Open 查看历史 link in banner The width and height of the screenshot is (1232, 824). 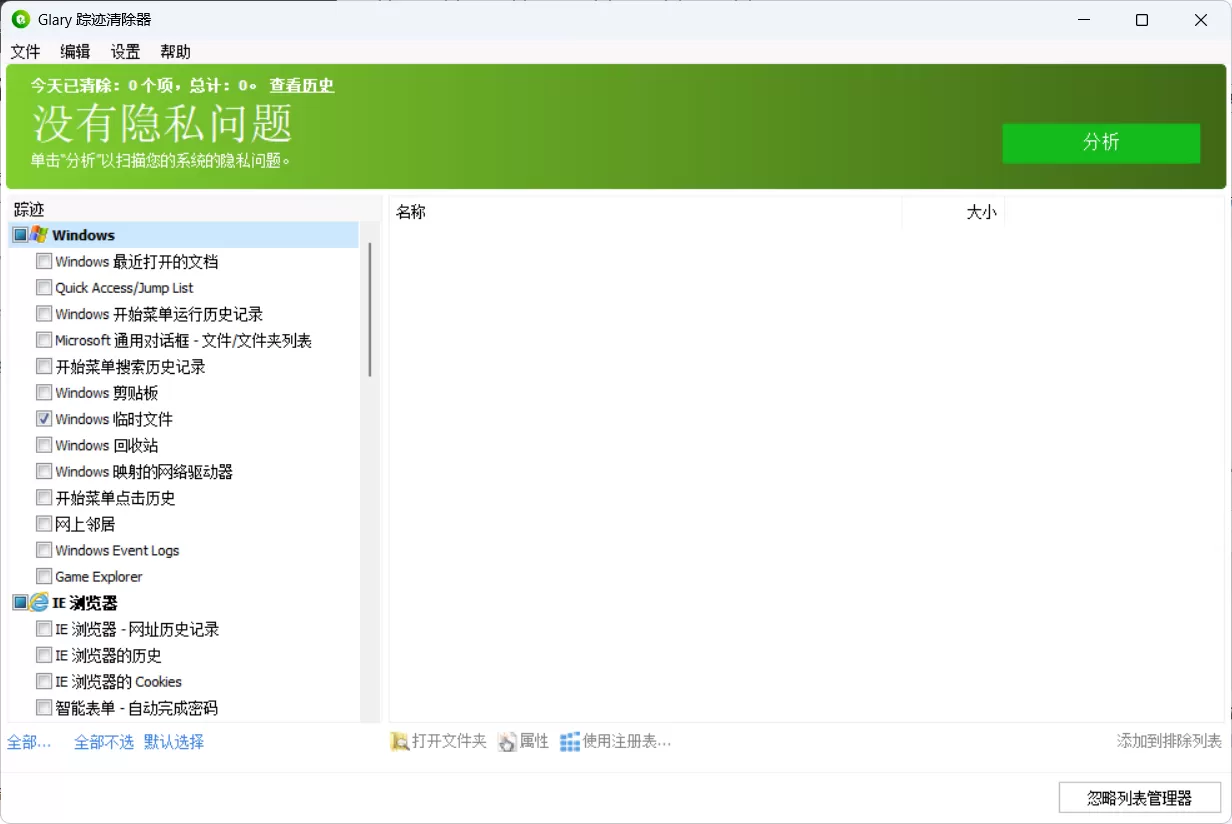click(300, 85)
